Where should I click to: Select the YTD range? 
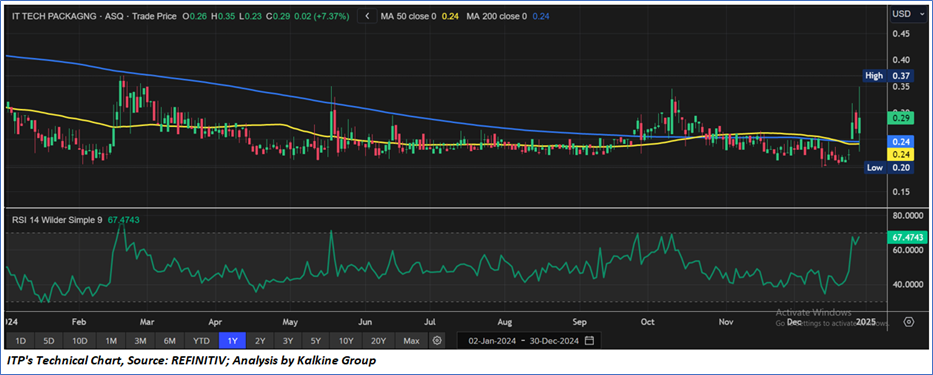click(x=202, y=340)
